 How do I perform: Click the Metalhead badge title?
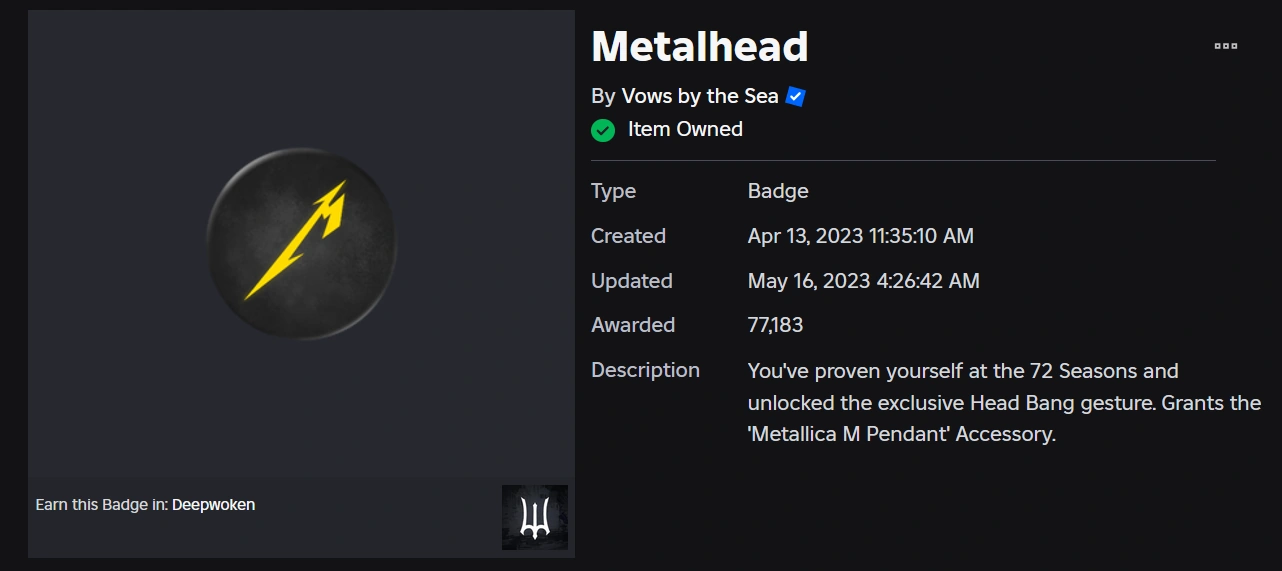click(700, 47)
